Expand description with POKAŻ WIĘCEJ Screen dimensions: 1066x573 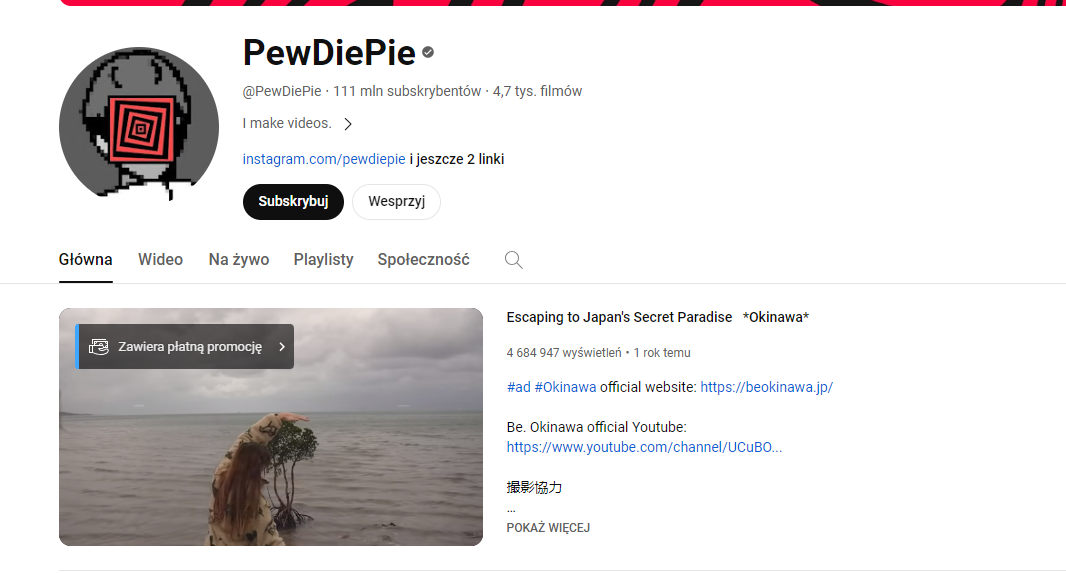click(548, 527)
